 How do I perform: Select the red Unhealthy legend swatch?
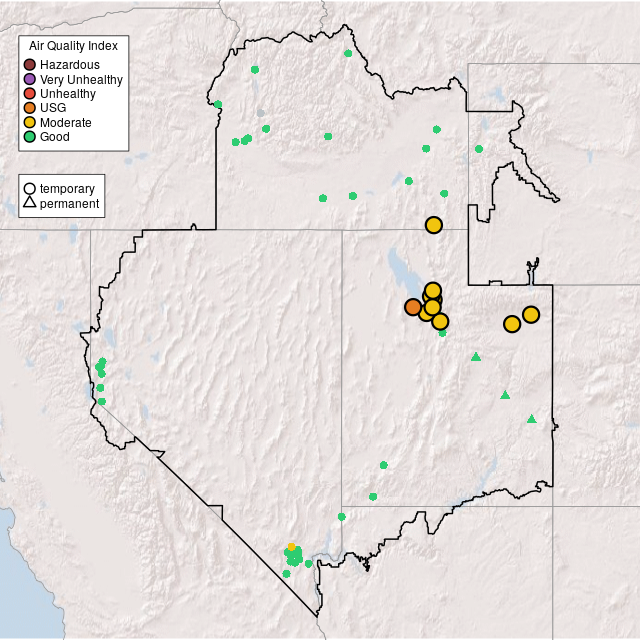pyautogui.click(x=30, y=93)
